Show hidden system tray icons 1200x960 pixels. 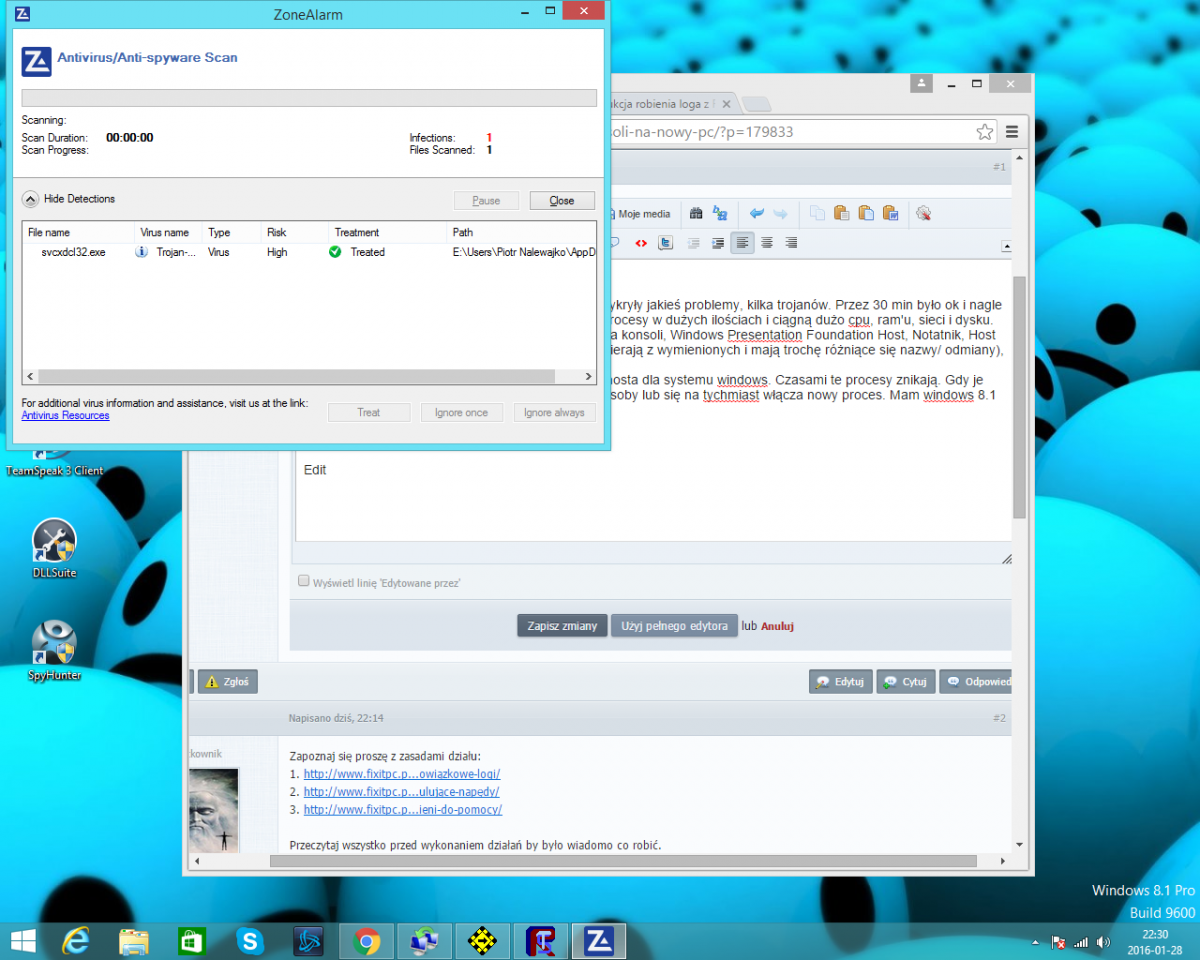[1036, 942]
